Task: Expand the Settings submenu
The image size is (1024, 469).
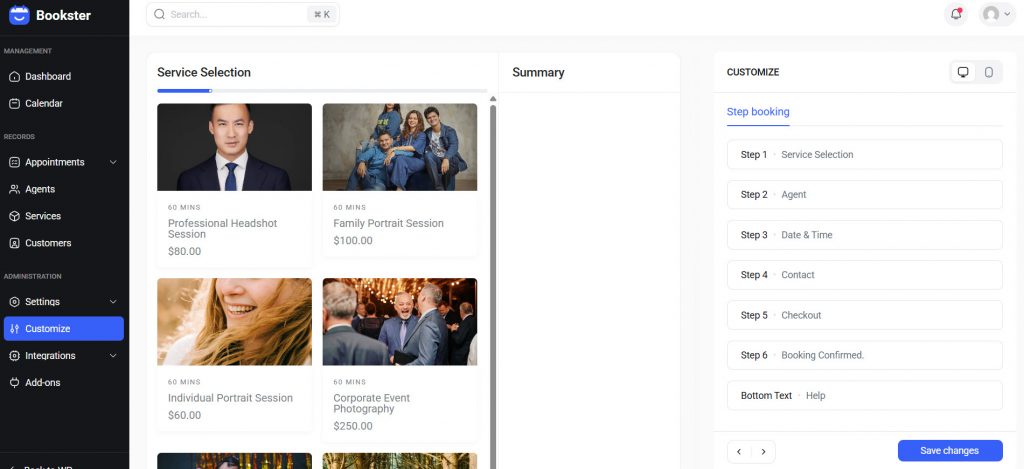Action: coord(113,301)
